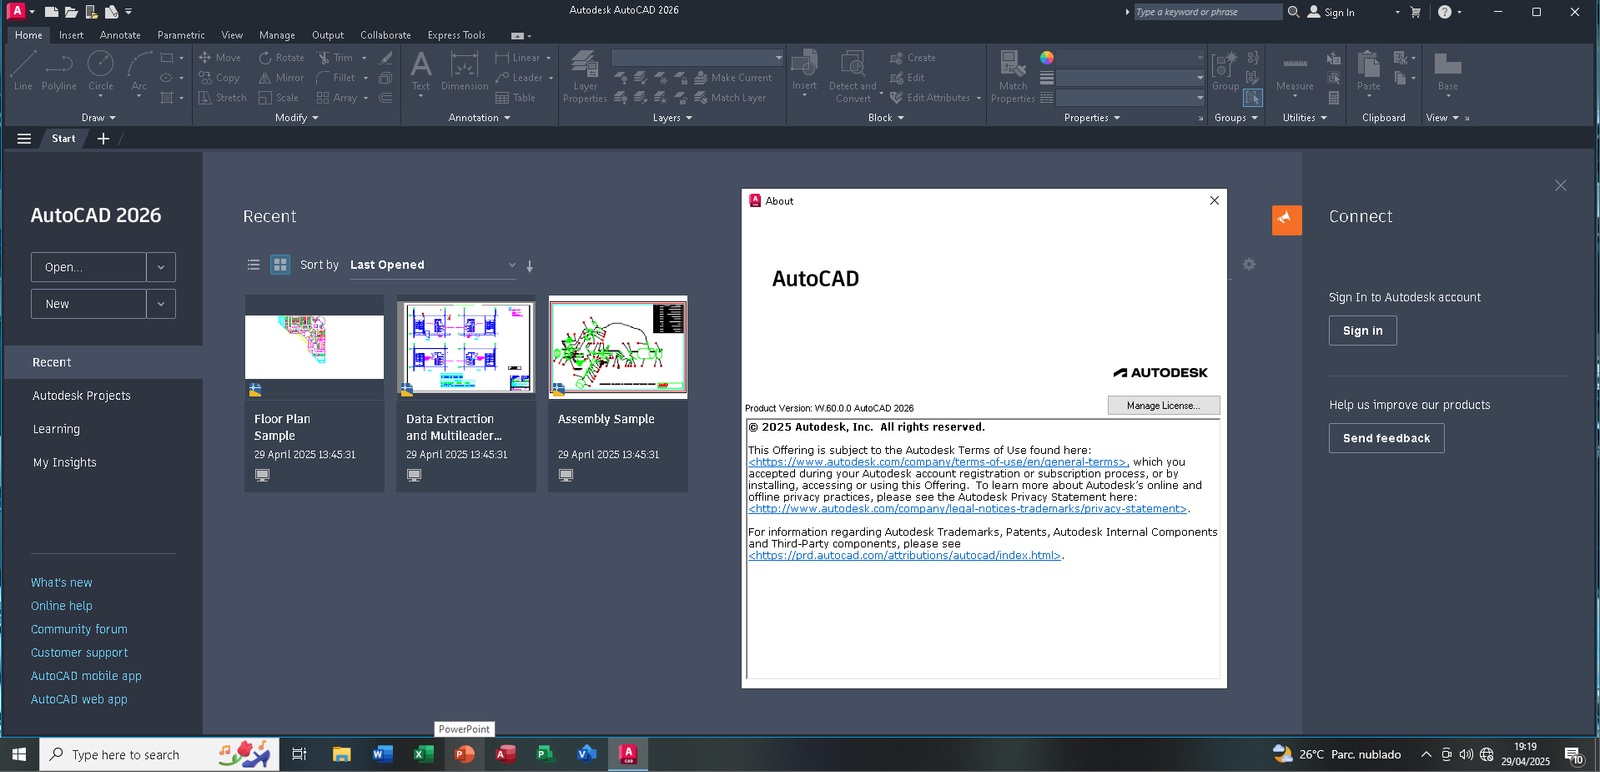Click the Move tool in Modify panel
1600x772 pixels.
pyautogui.click(x=220, y=58)
